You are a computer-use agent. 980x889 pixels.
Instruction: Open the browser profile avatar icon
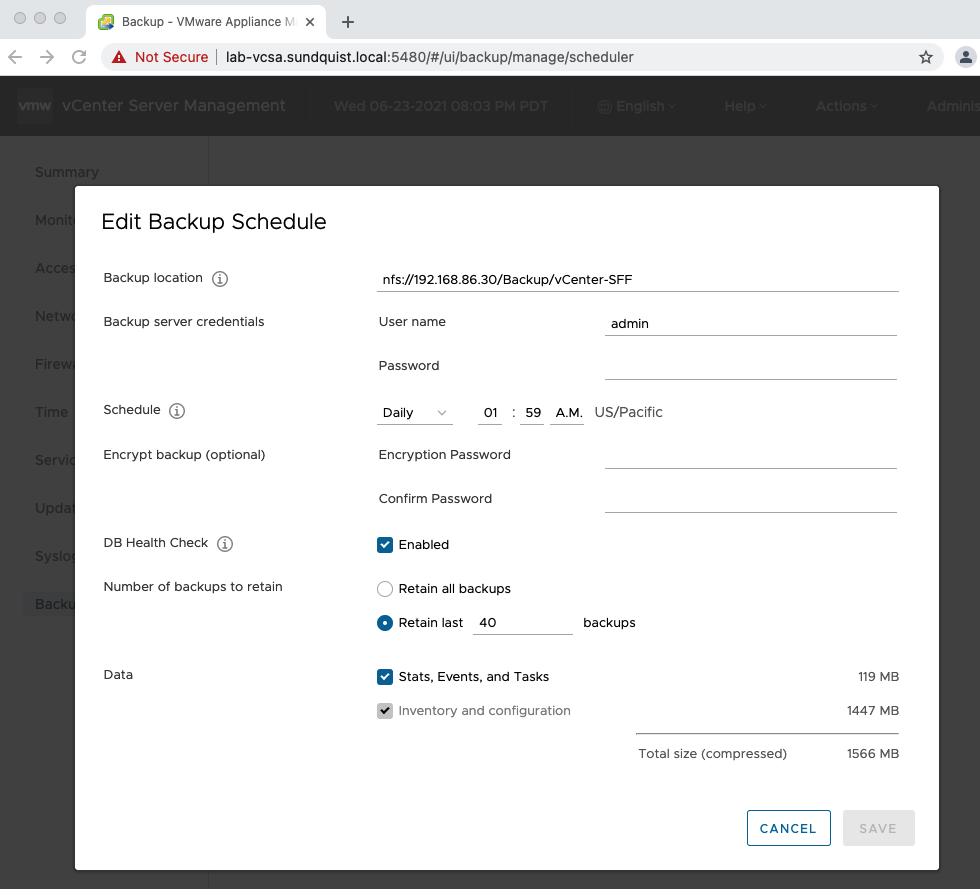coord(965,58)
